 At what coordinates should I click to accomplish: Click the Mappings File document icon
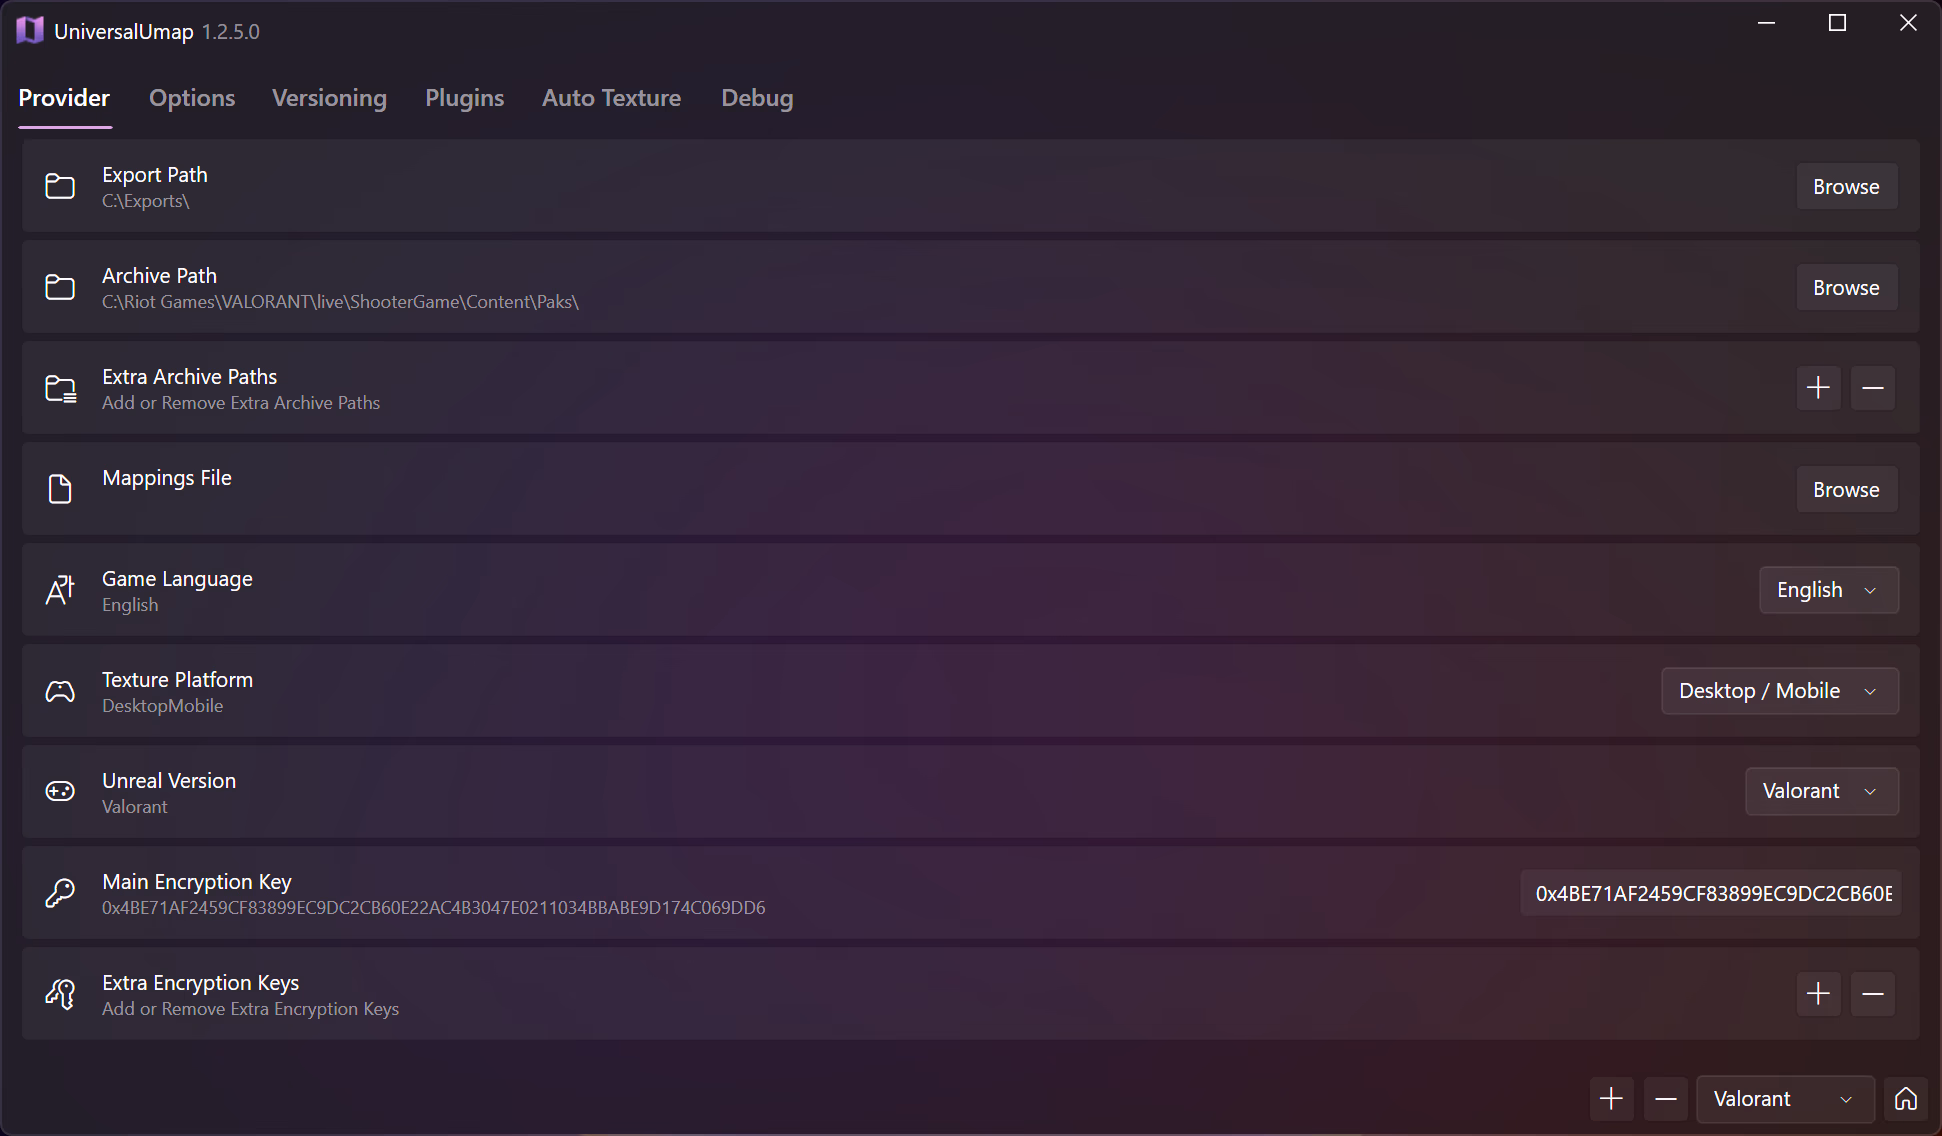pos(60,489)
